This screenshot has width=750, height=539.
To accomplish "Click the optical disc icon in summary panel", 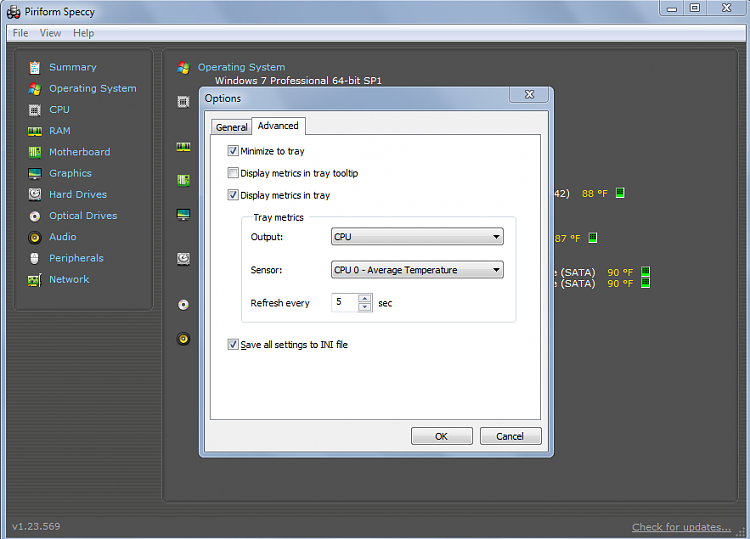I will point(183,305).
